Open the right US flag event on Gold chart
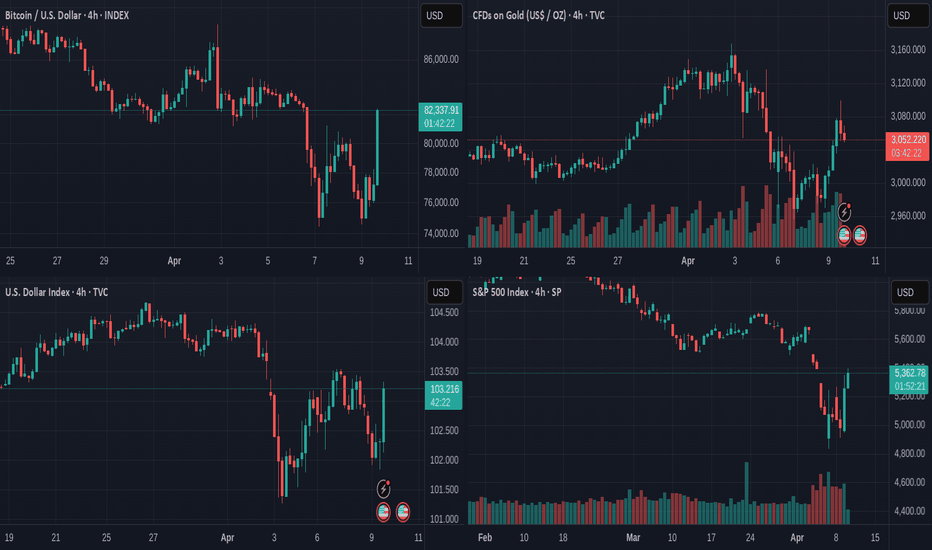 coord(859,235)
